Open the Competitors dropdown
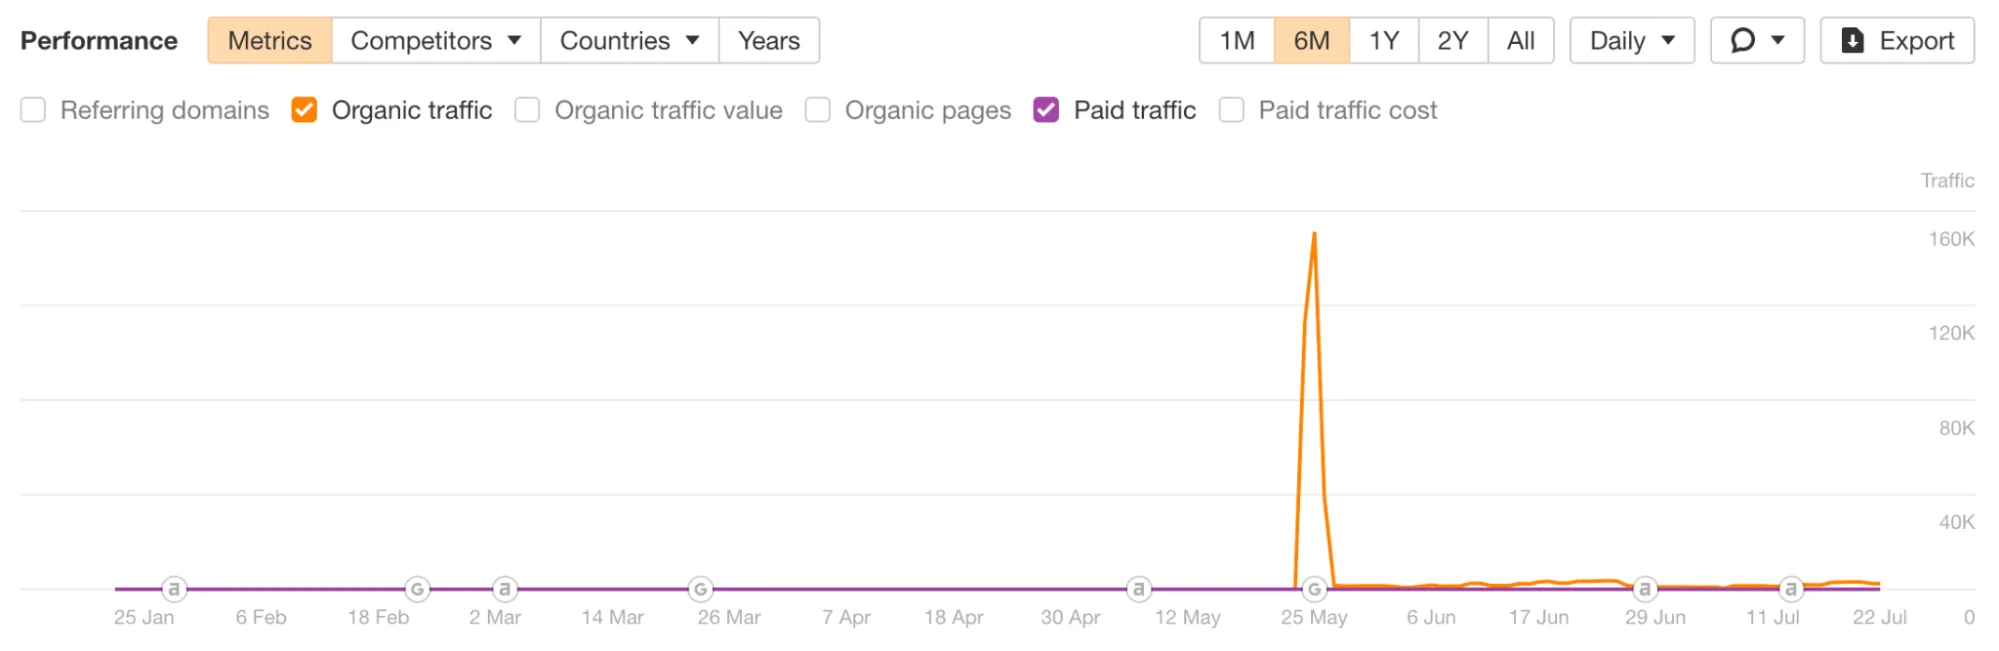The image size is (1999, 651). [436, 40]
